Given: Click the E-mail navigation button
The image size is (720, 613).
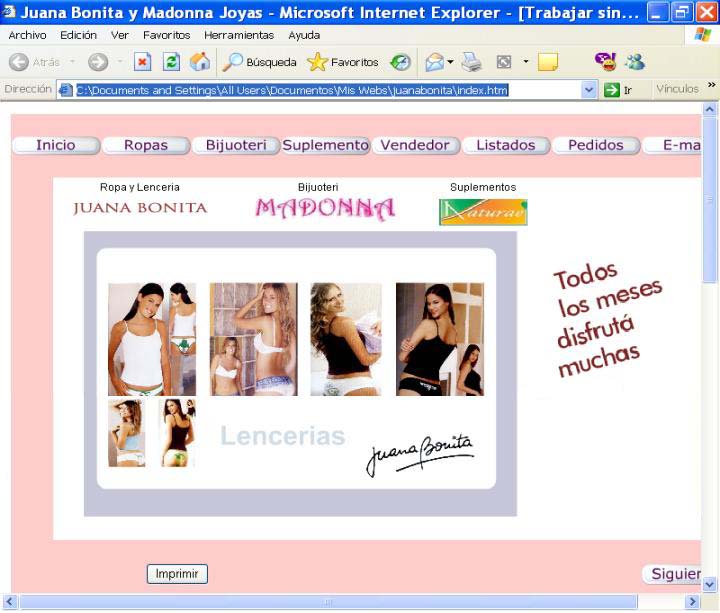Looking at the screenshot, I should (x=672, y=146).
